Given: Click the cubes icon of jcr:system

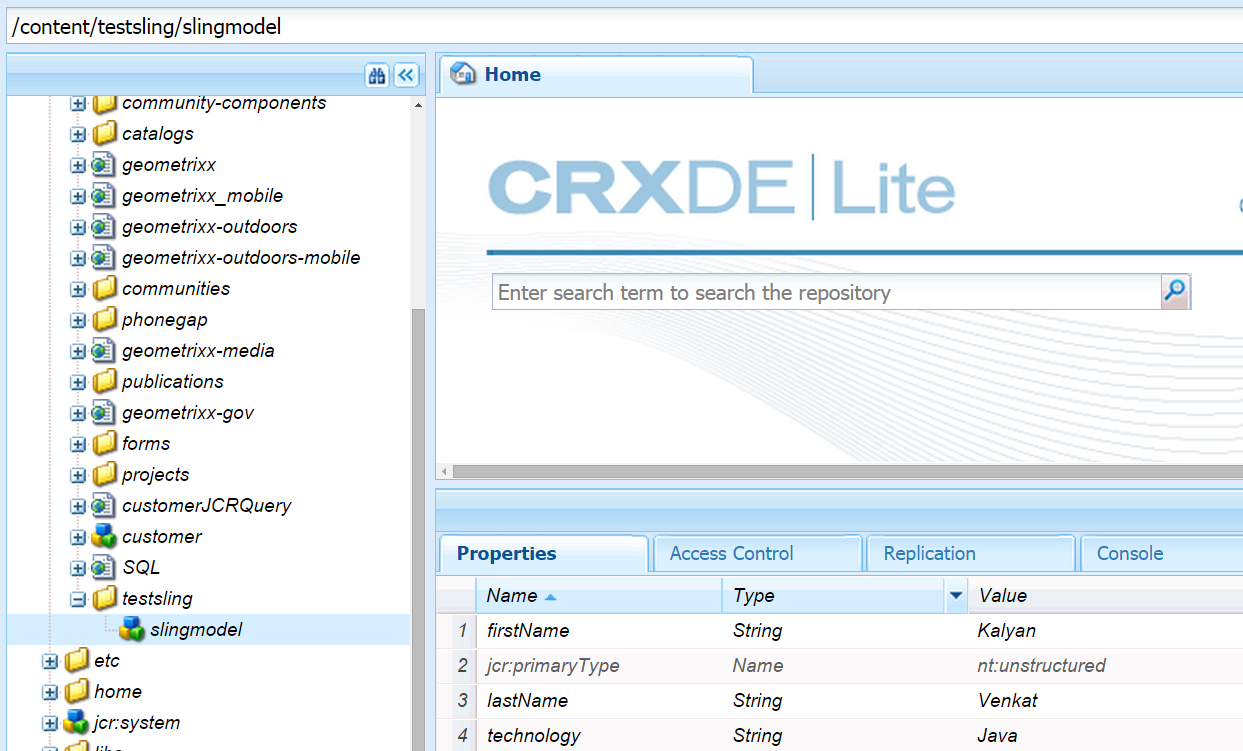Looking at the screenshot, I should pos(76,723).
